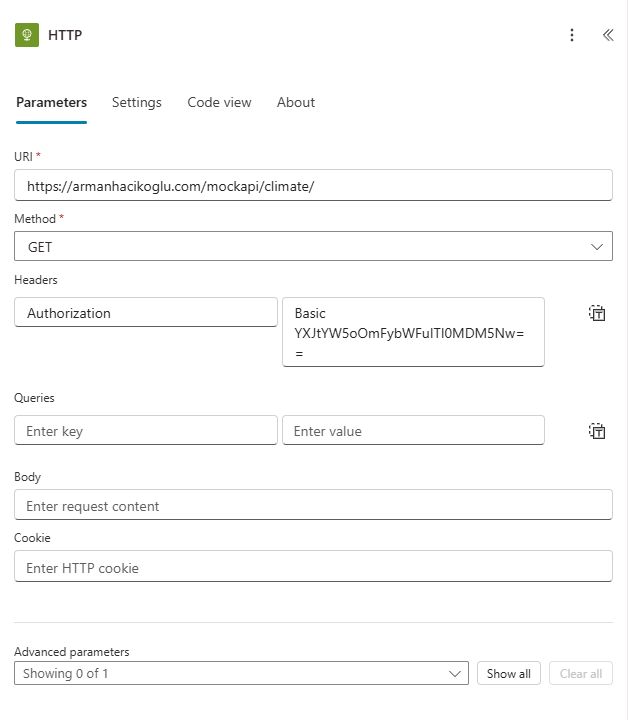Screen dimensions: 628x720
Task: Open the three-dot more options menu
Action: tap(572, 35)
